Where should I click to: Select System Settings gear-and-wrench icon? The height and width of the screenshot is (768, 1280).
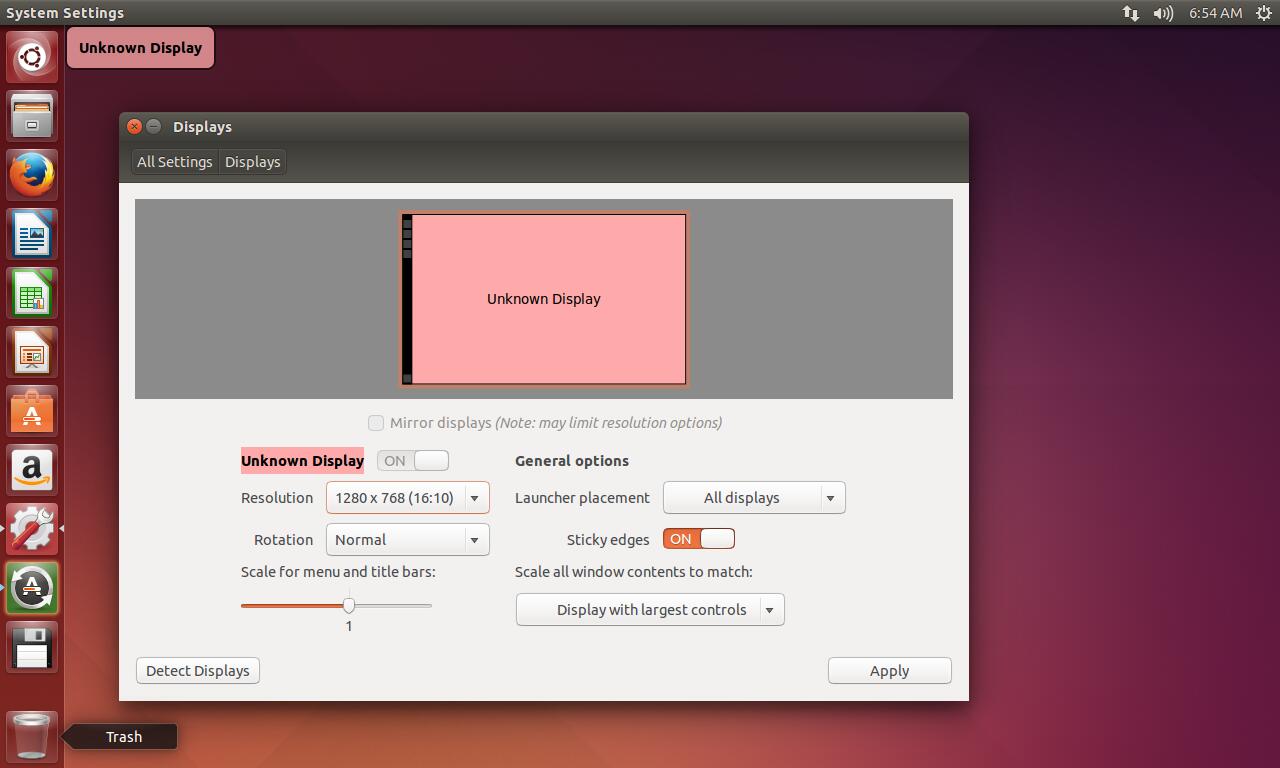click(32, 529)
